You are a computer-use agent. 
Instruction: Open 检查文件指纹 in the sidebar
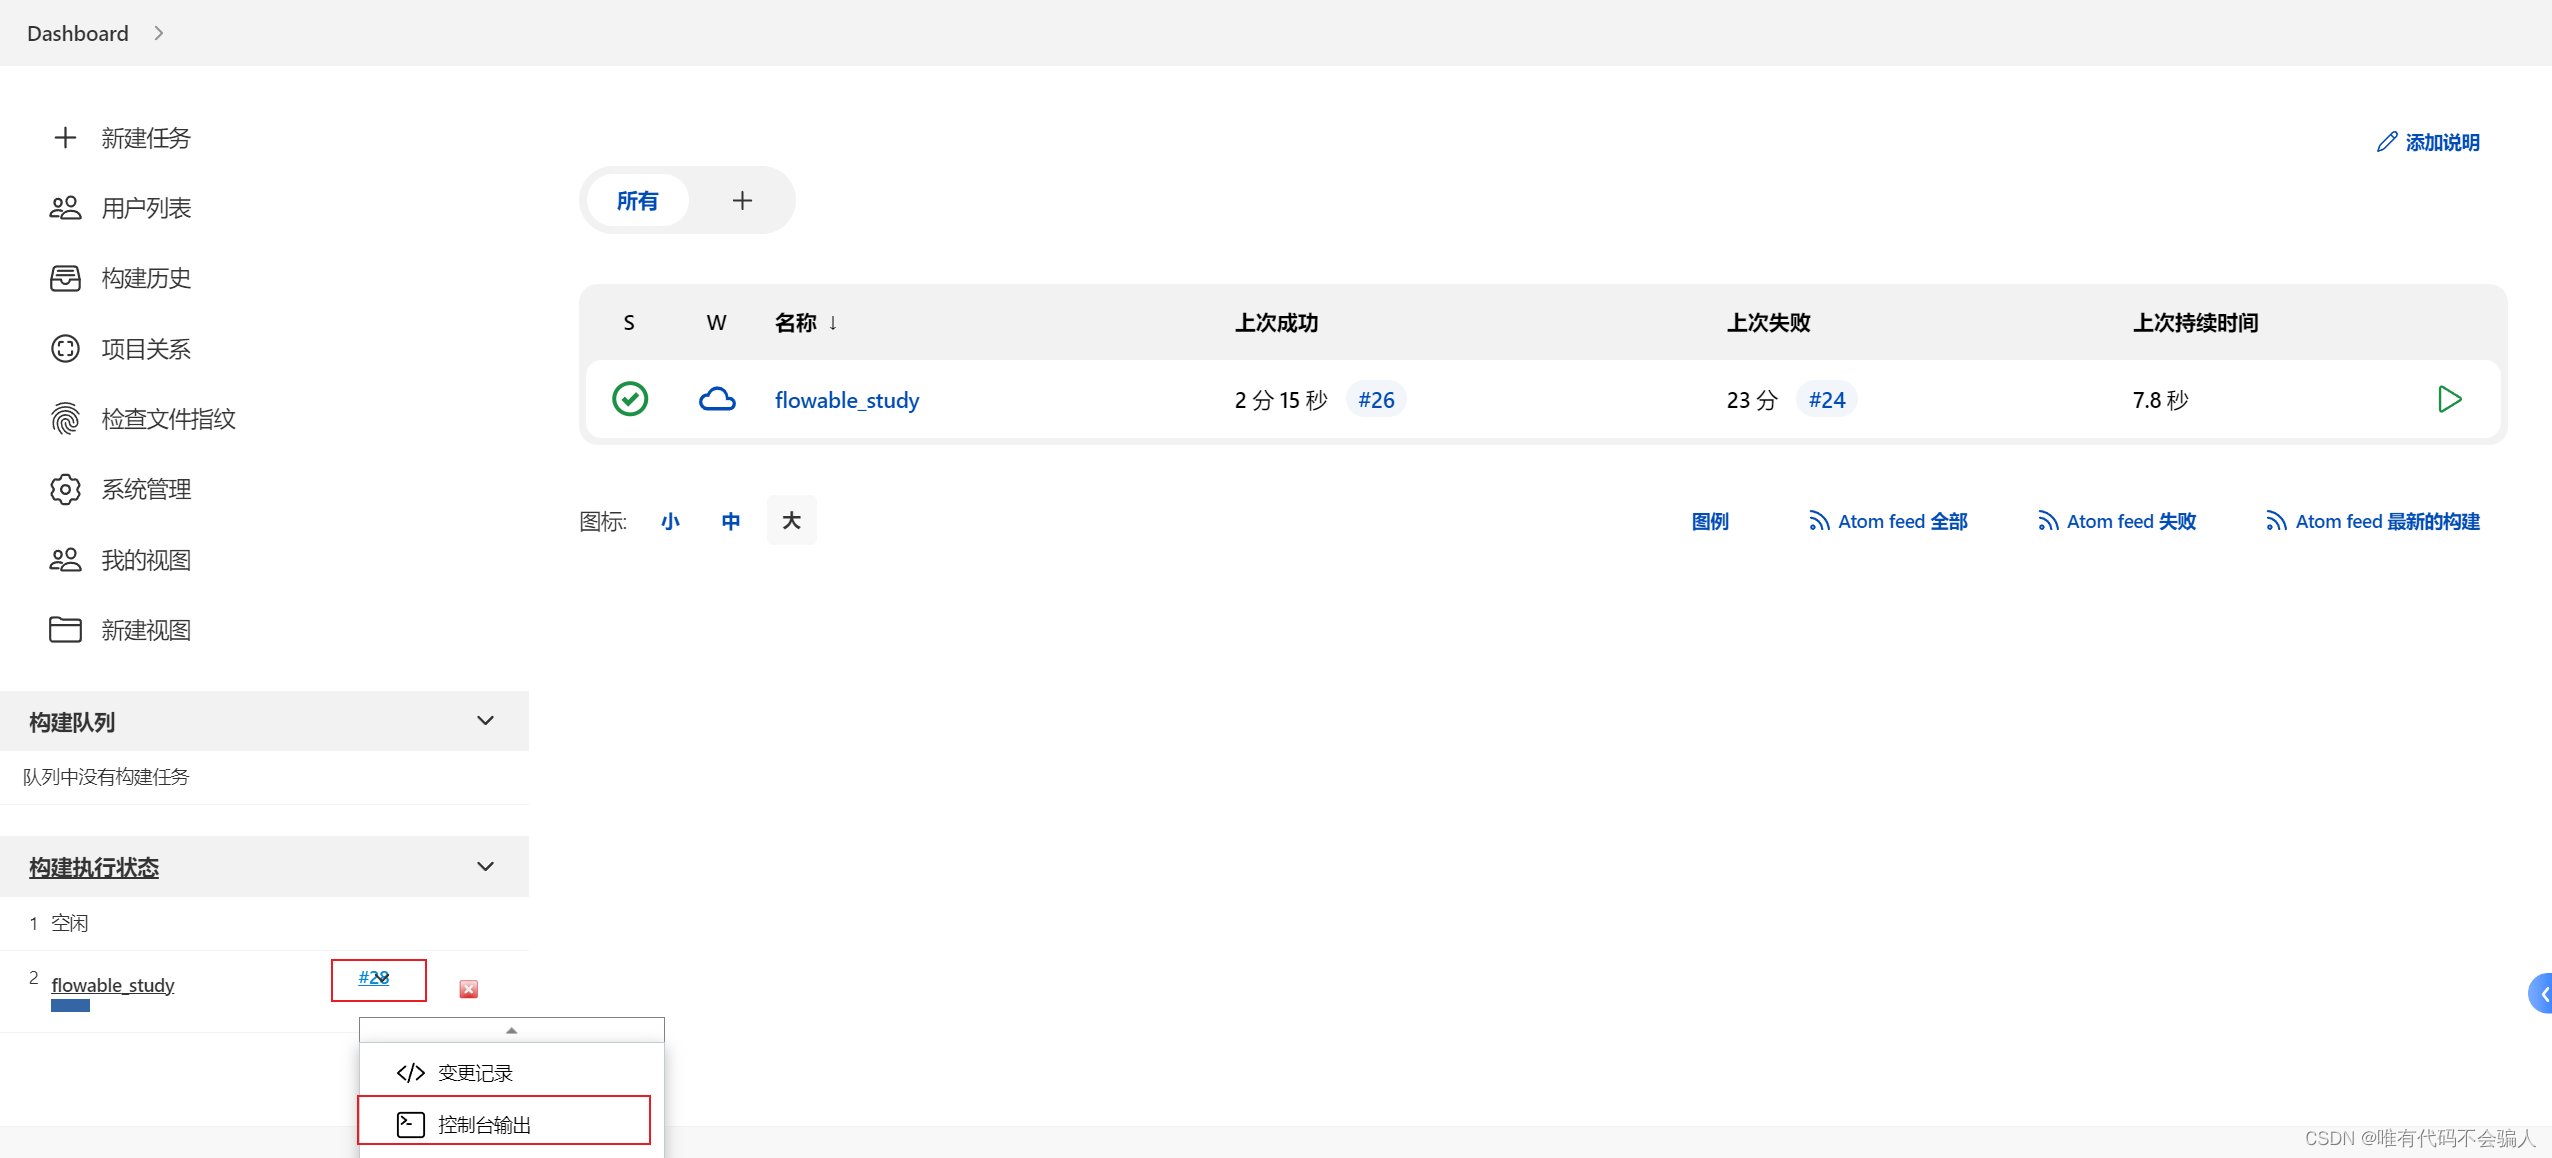[169, 419]
